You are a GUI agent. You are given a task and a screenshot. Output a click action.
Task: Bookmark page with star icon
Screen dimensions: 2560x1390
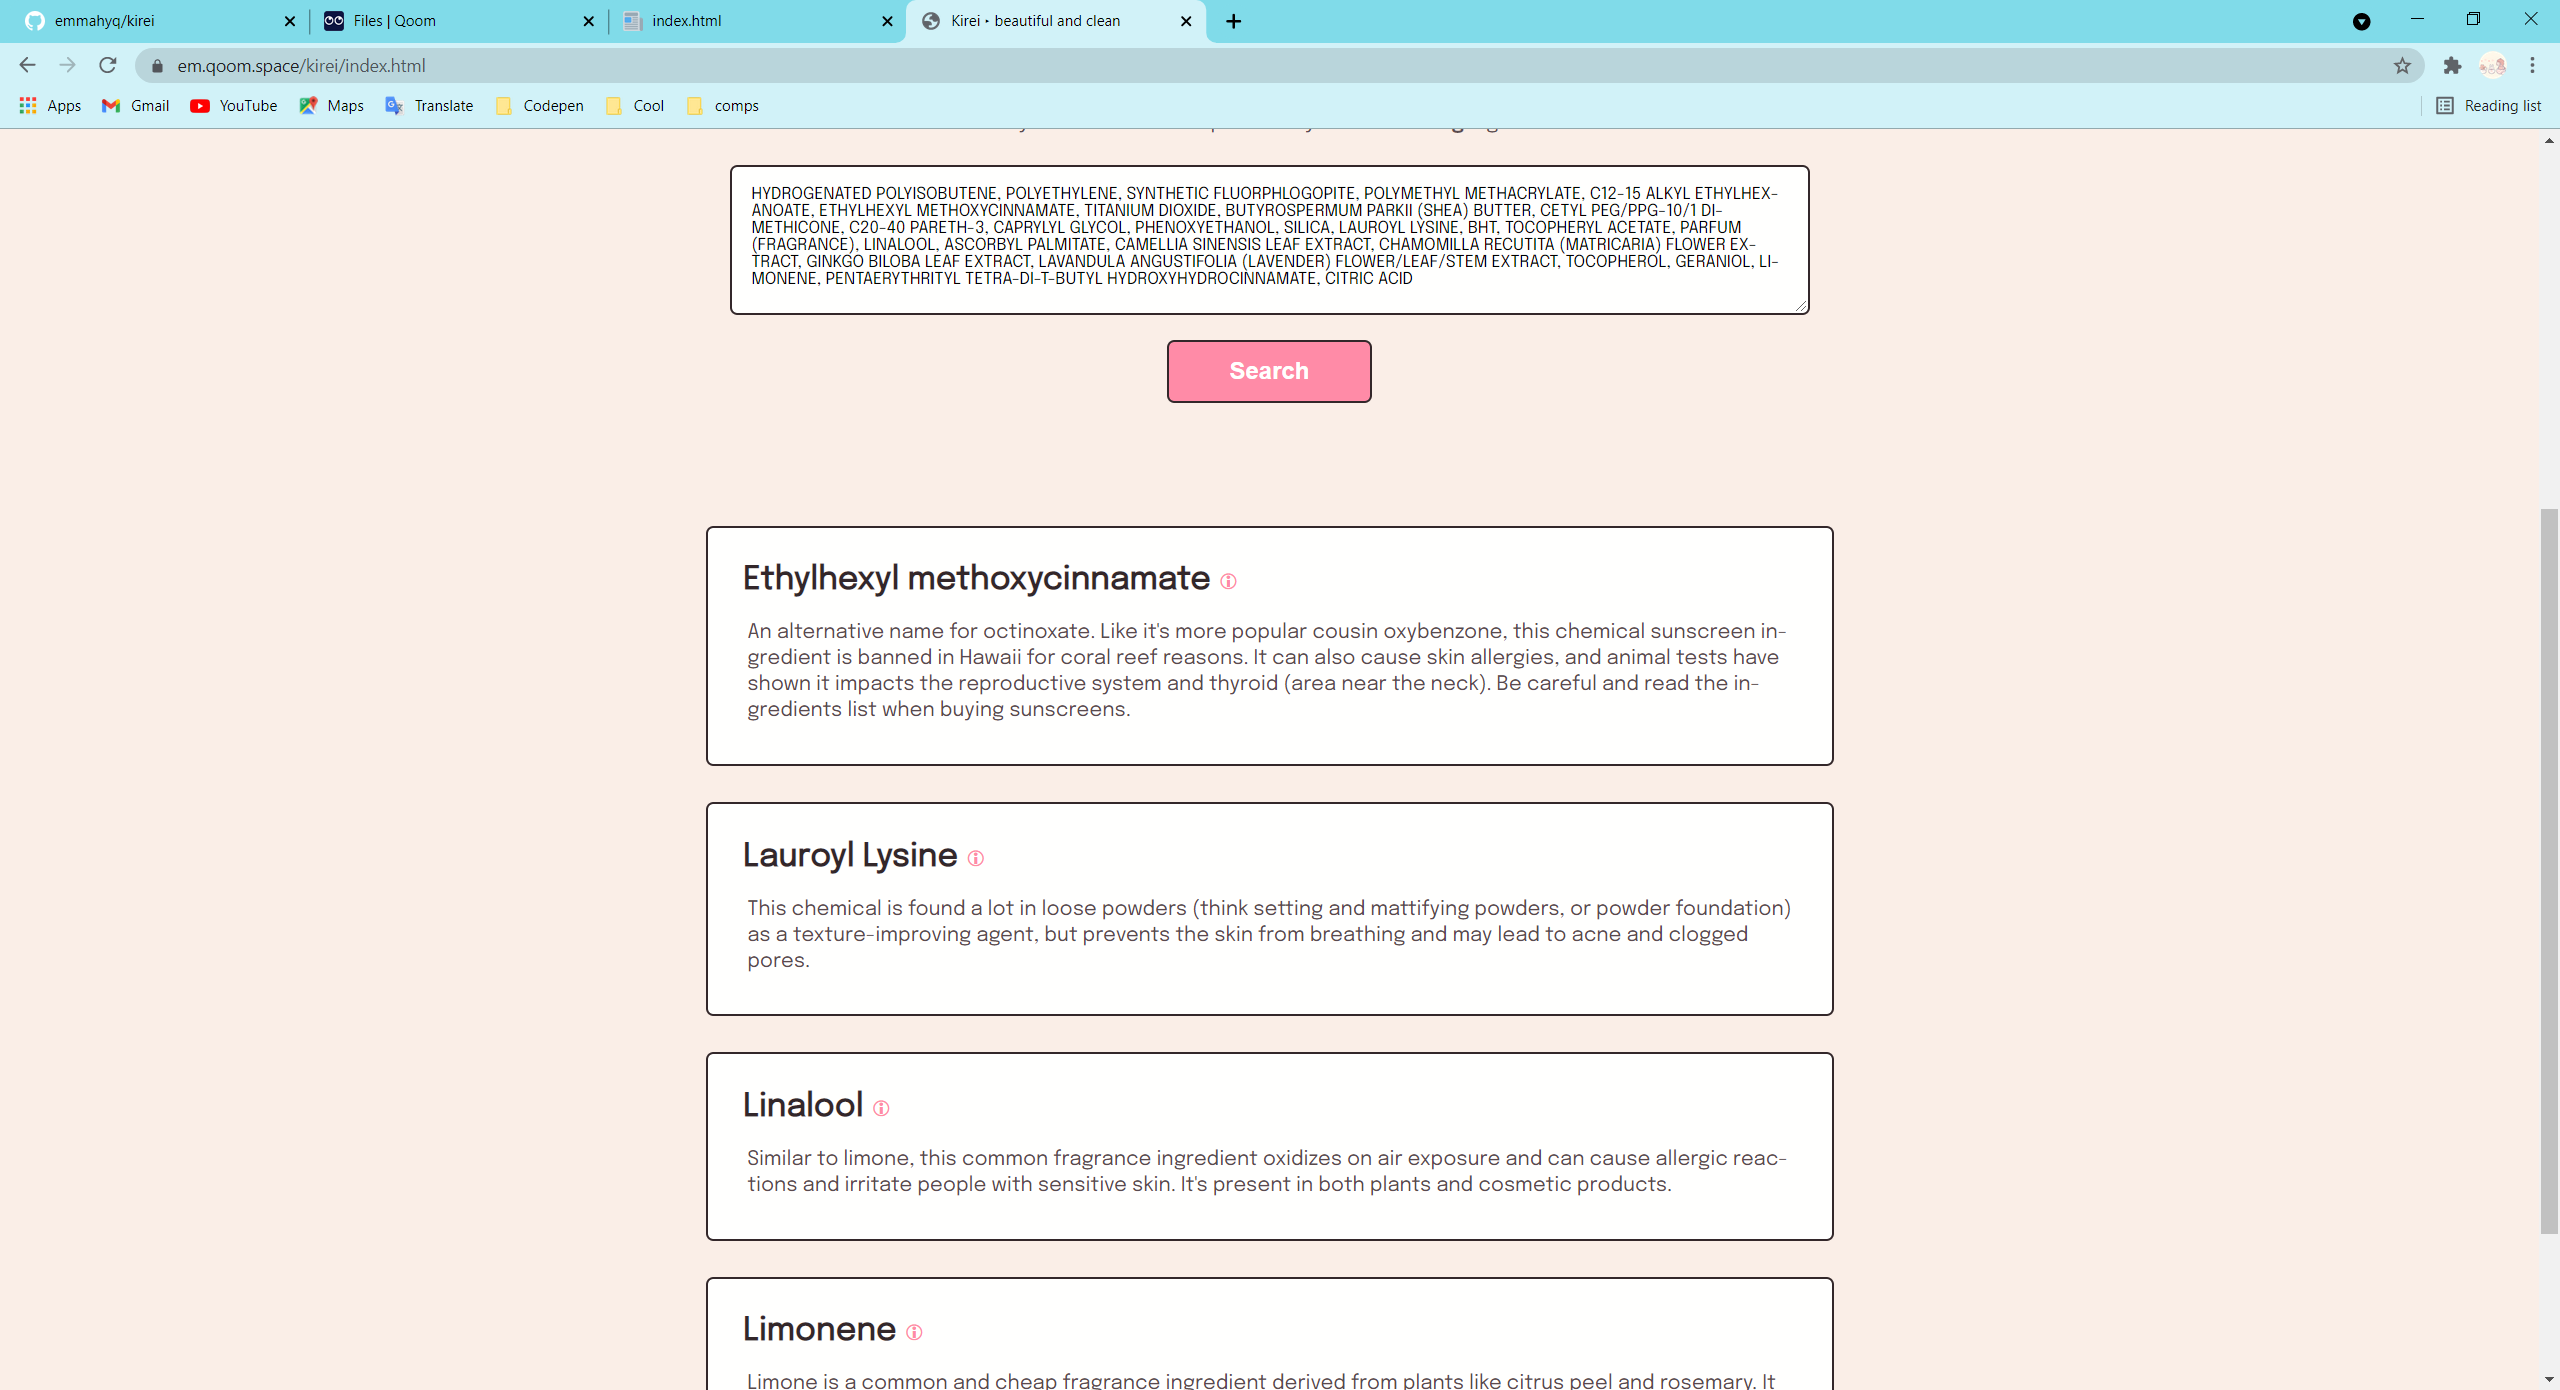point(2402,66)
